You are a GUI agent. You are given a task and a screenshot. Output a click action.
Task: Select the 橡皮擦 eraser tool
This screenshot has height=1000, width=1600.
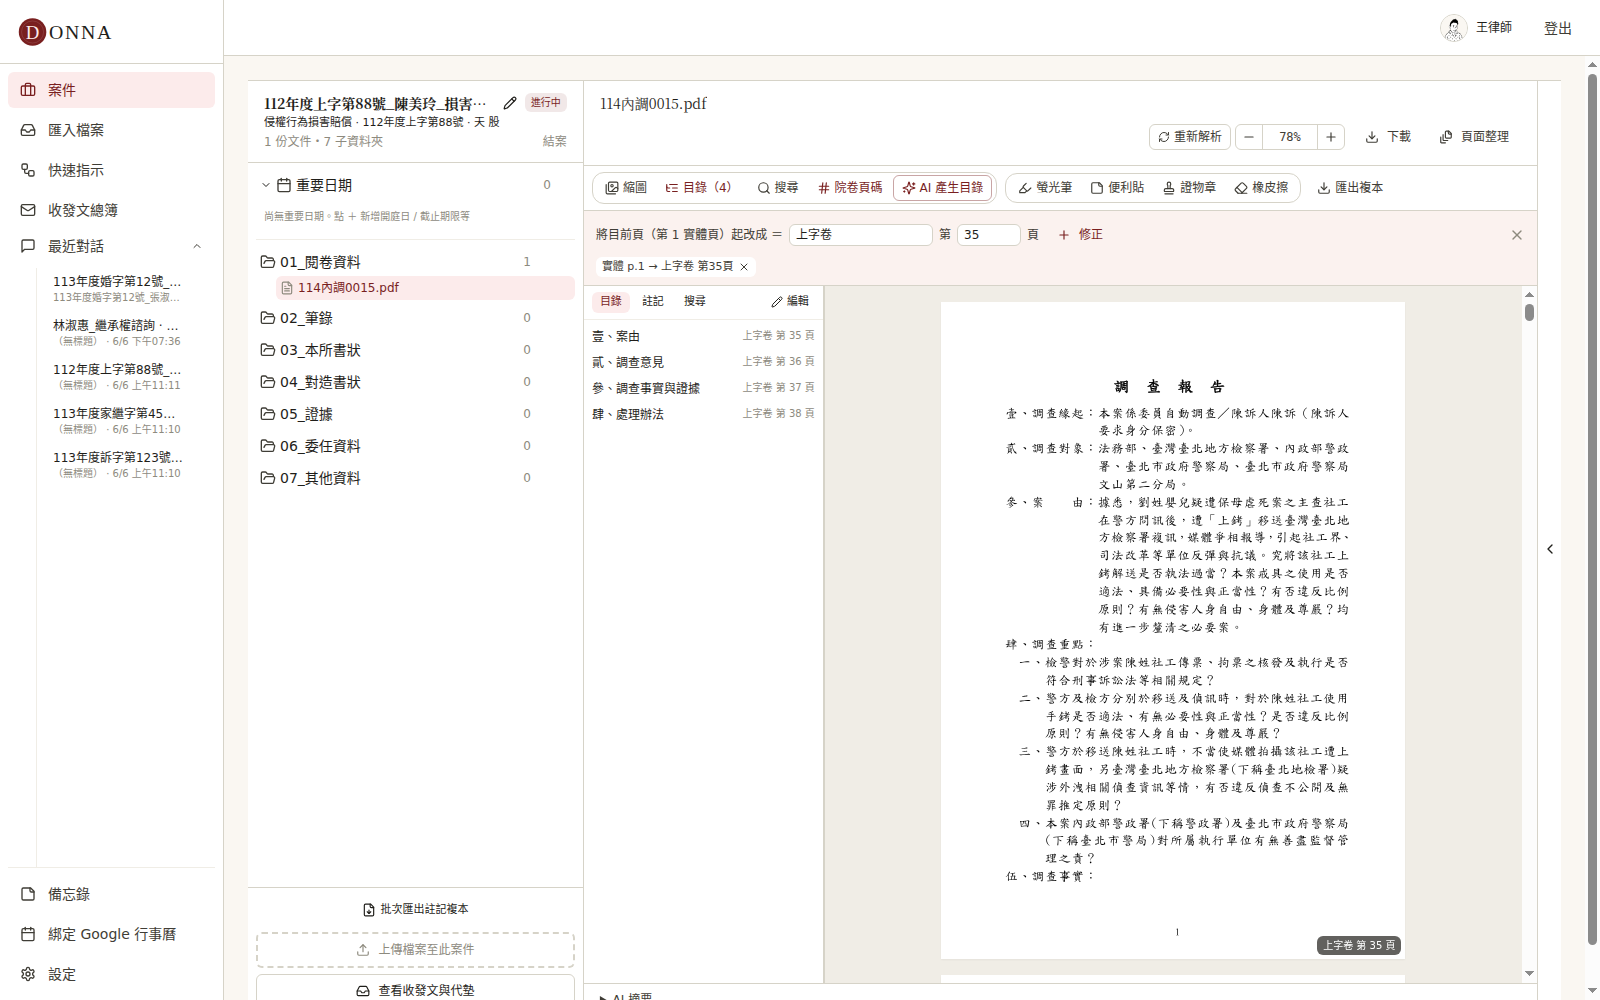point(1262,188)
